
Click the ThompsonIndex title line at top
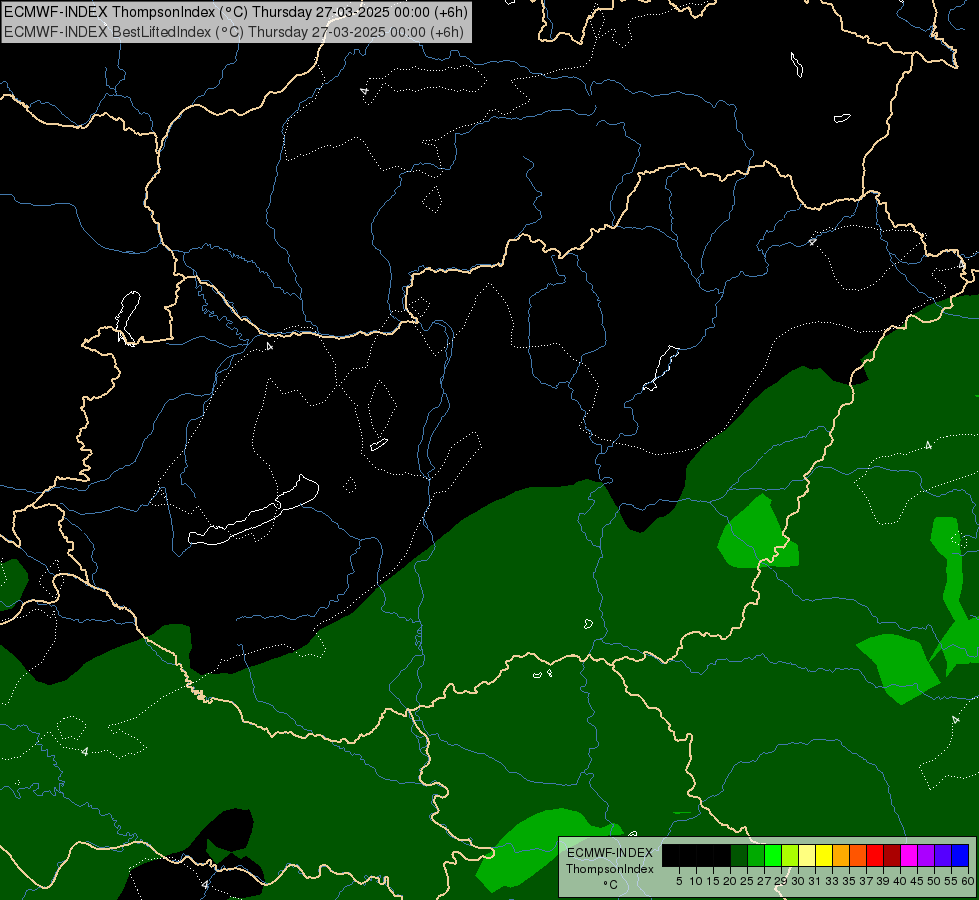pyautogui.click(x=236, y=12)
